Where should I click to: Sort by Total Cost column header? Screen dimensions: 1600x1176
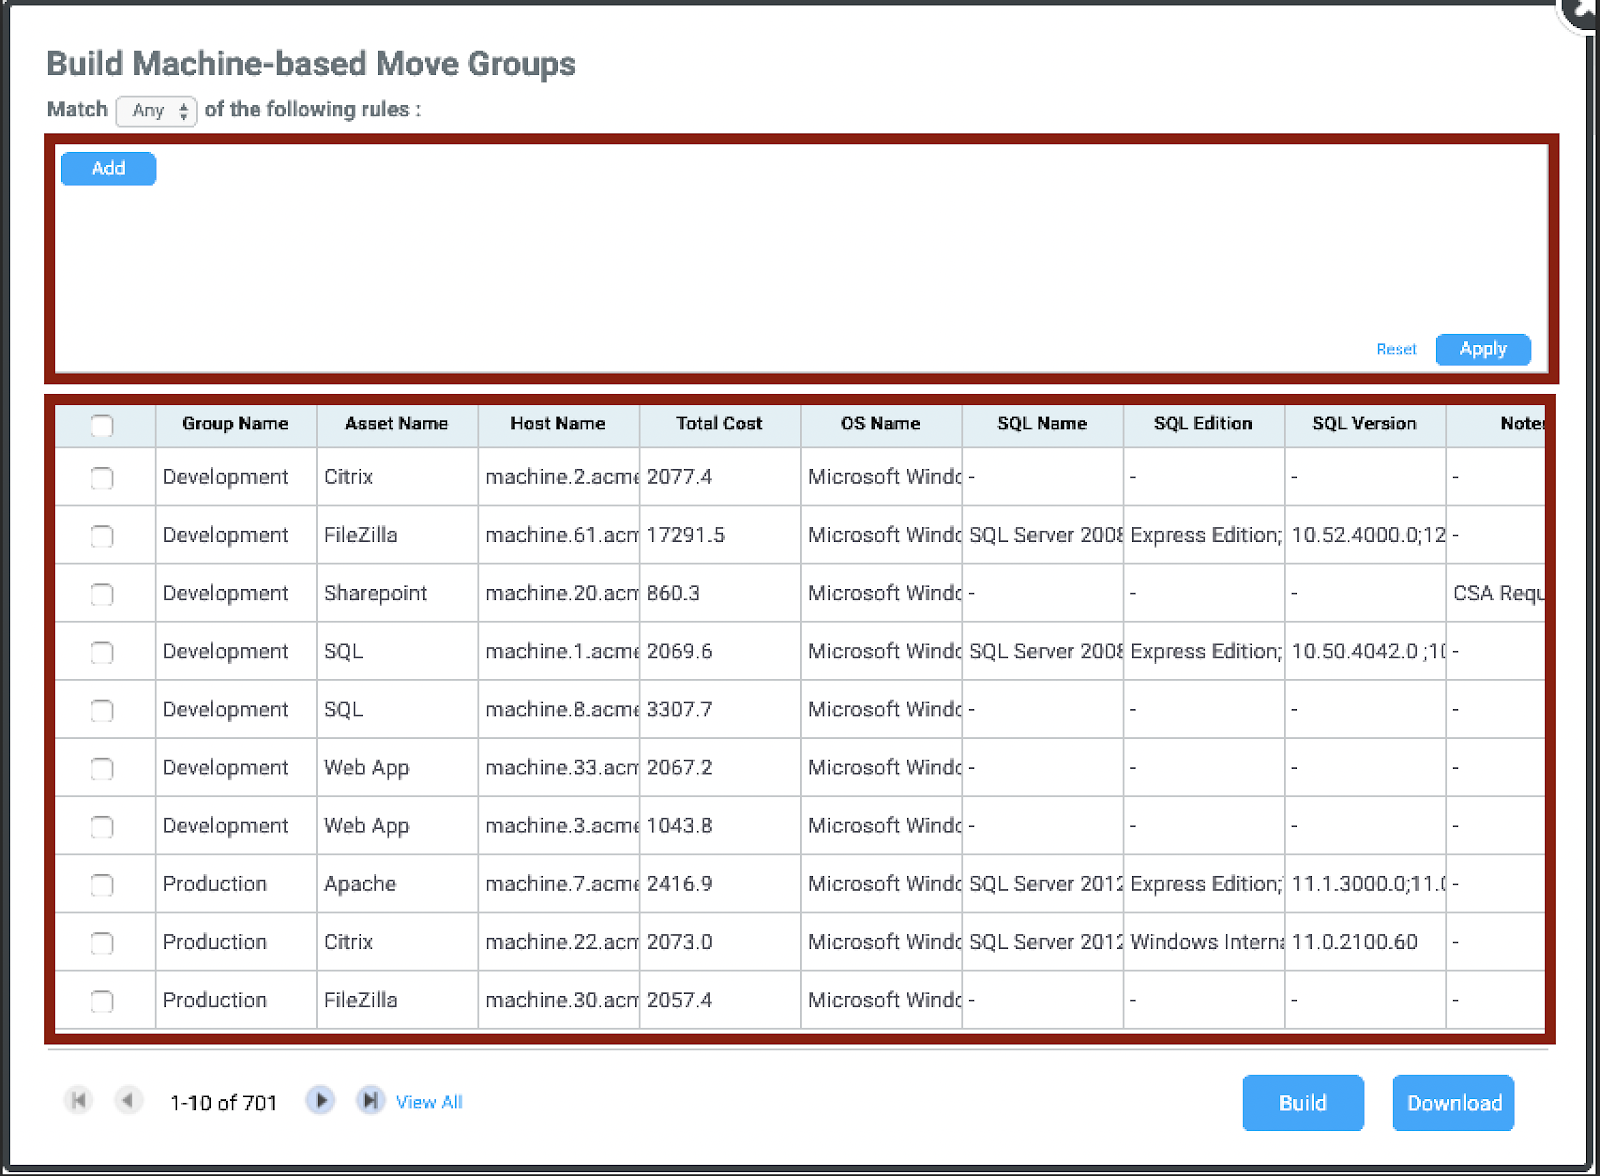click(718, 424)
